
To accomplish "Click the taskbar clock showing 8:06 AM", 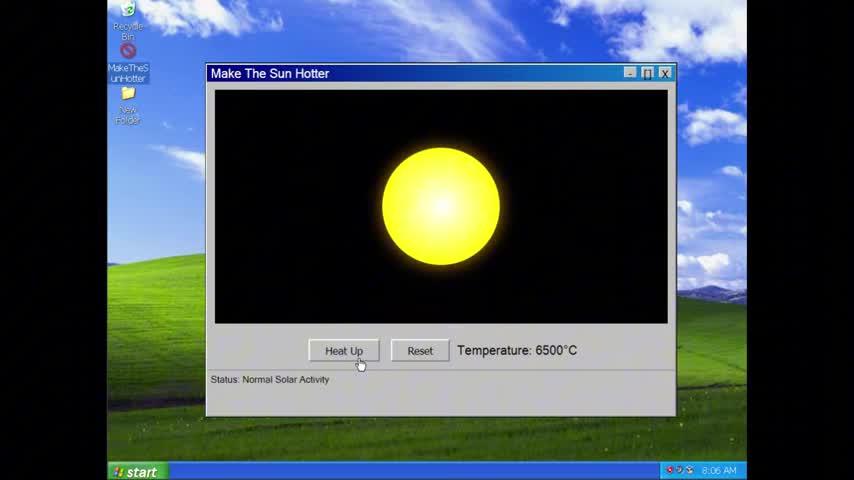I will pos(719,471).
